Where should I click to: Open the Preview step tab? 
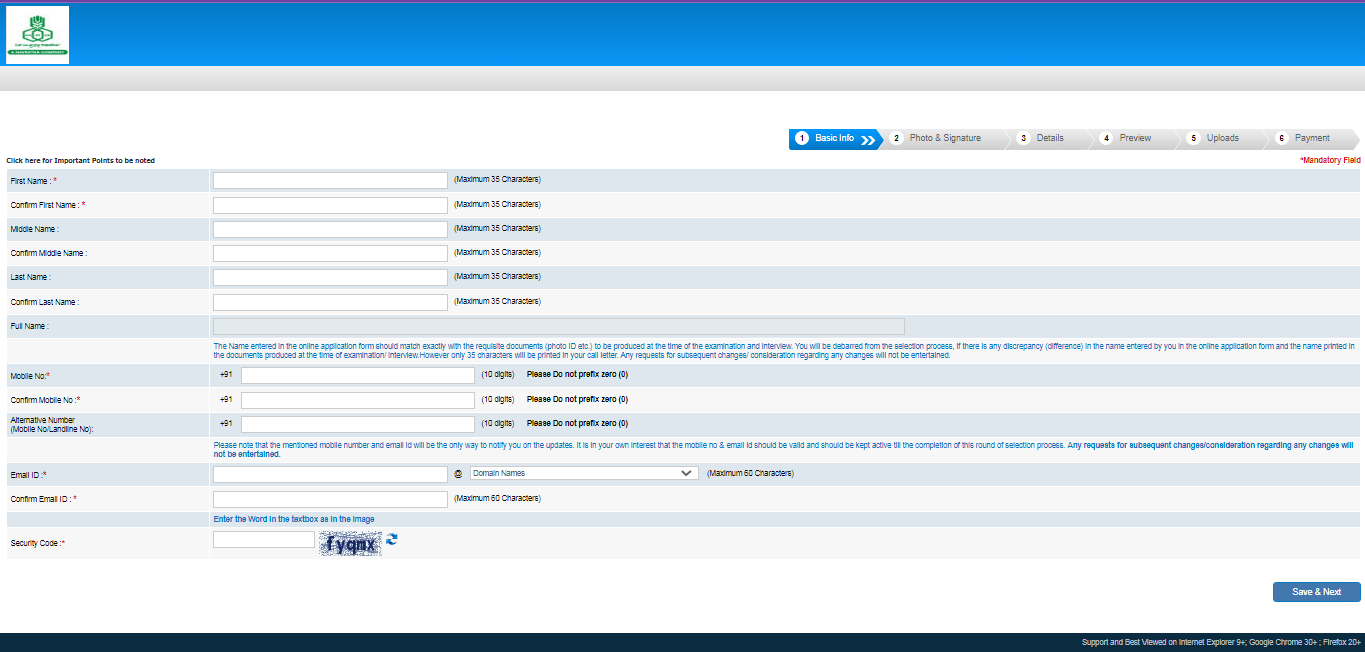(x=1134, y=138)
